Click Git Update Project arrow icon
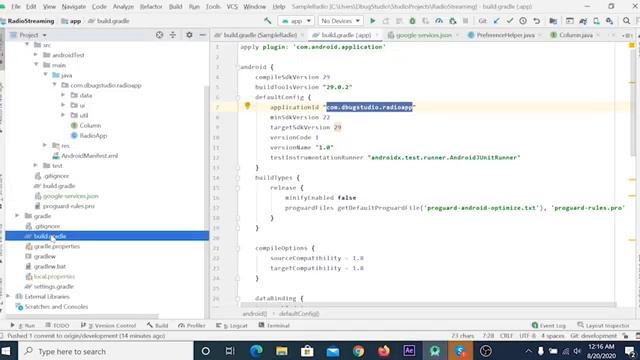 (496, 21)
